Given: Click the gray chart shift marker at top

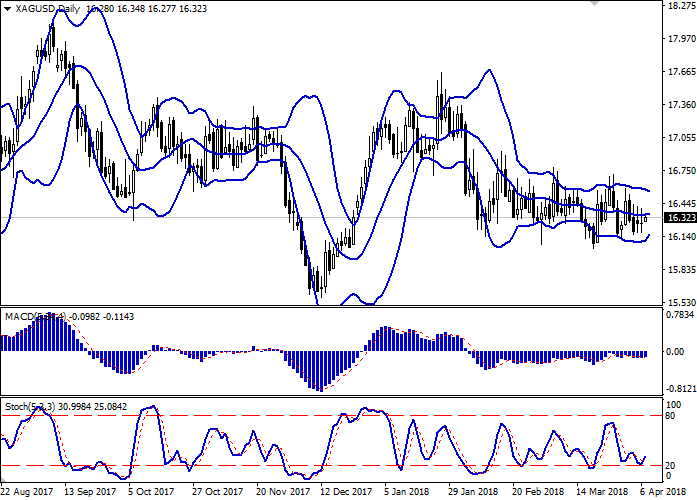Looking at the screenshot, I should pos(595,7).
